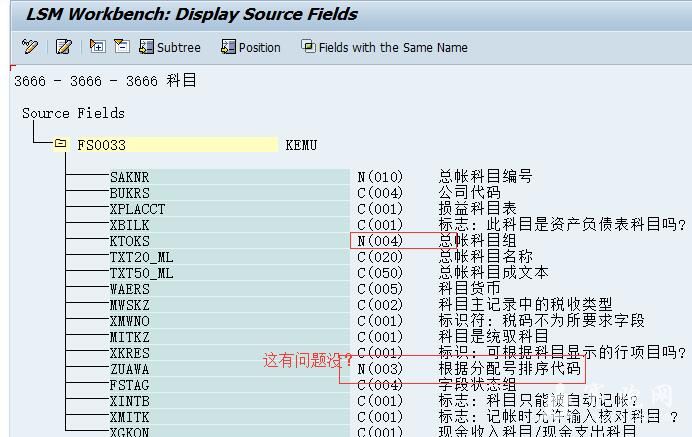Click the 总帐科目名称 description

coord(485,256)
